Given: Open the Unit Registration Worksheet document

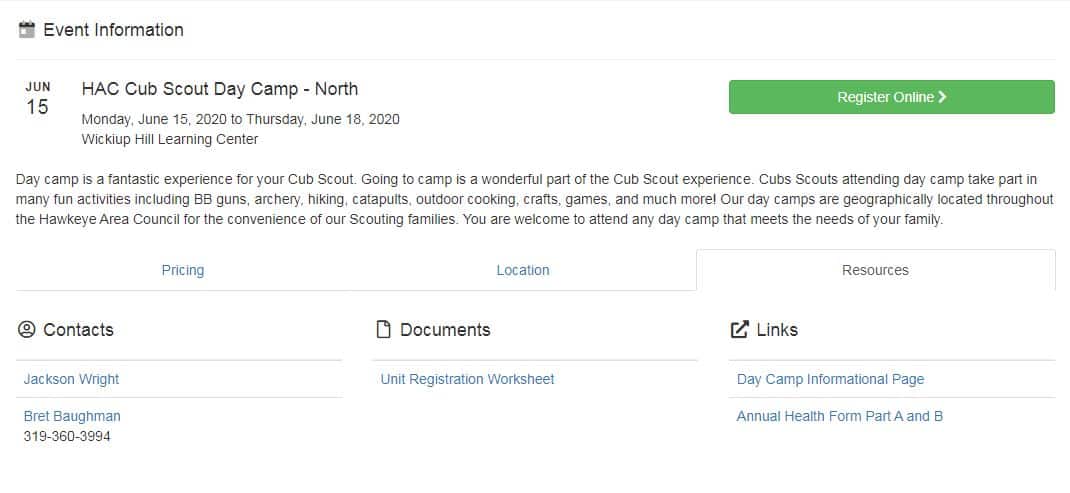Looking at the screenshot, I should 467,379.
